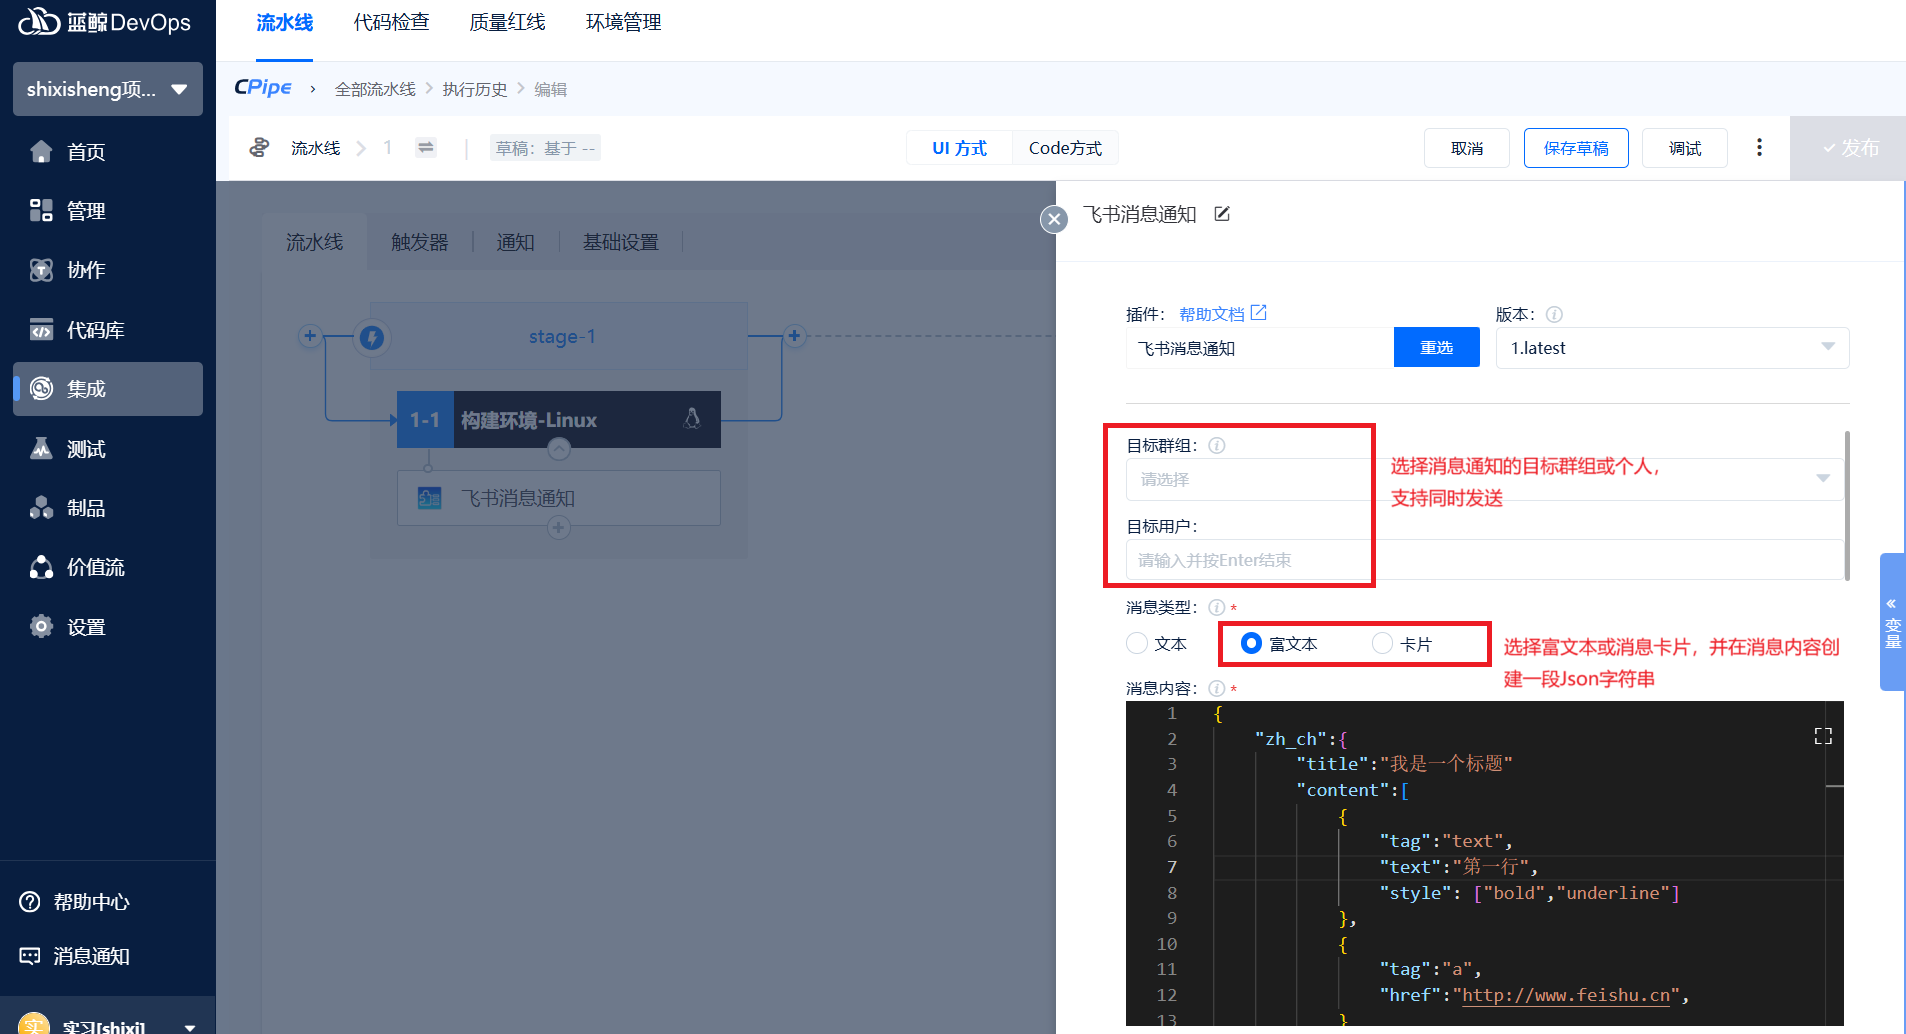Open the 目标群组 selection dropdown
Image resolution: width=1906 pixels, height=1034 pixels.
point(1484,479)
